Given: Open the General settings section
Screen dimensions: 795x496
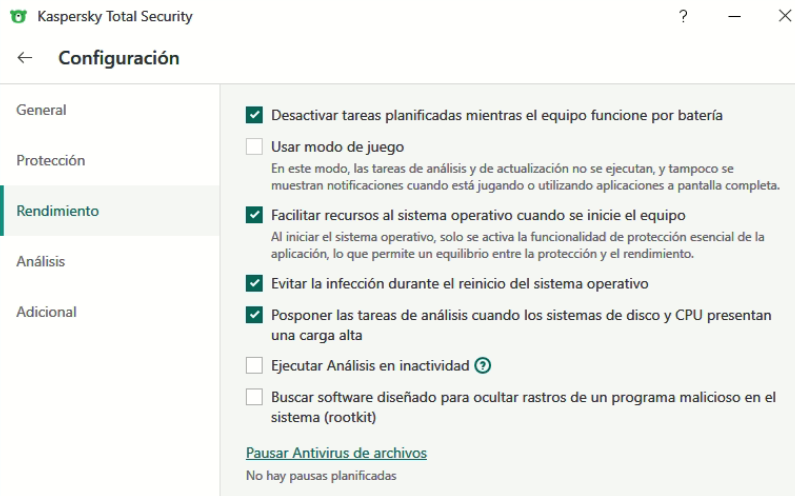Looking at the screenshot, I should (x=41, y=110).
